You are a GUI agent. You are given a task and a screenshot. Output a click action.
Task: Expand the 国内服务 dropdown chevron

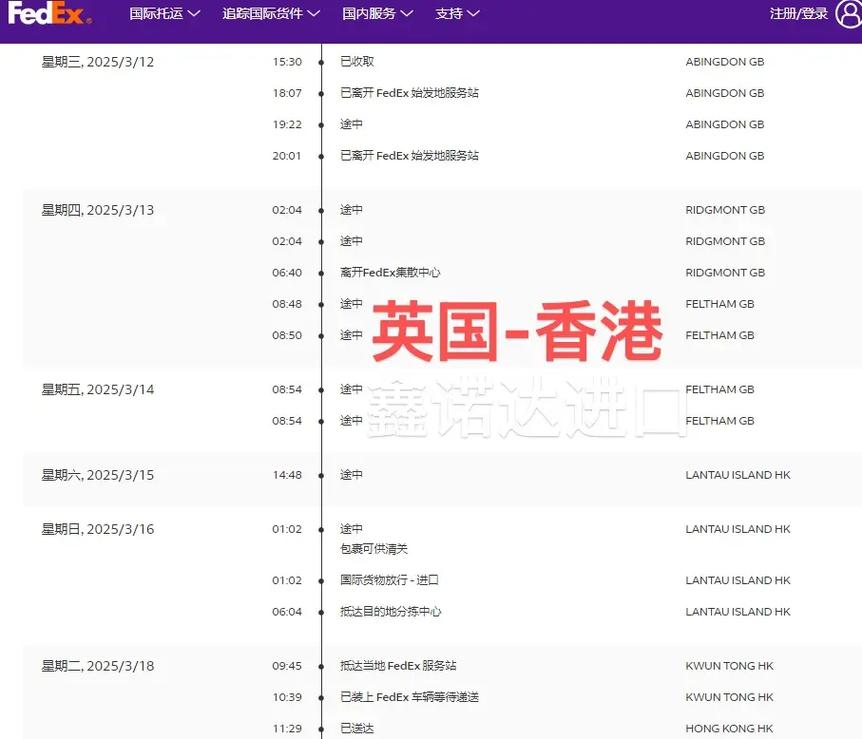(x=409, y=14)
